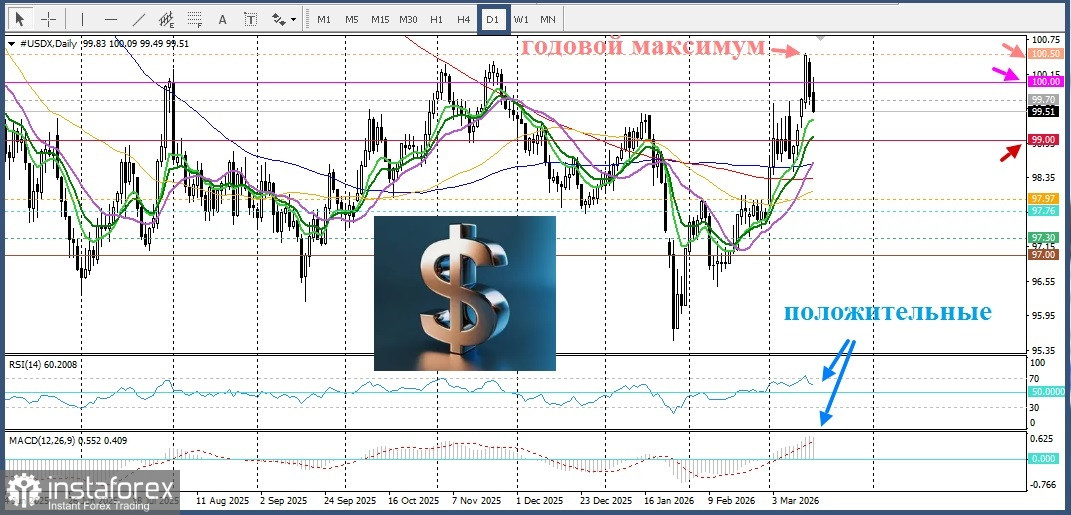
Task: Choose the Trendline drawing tool
Action: (x=139, y=19)
